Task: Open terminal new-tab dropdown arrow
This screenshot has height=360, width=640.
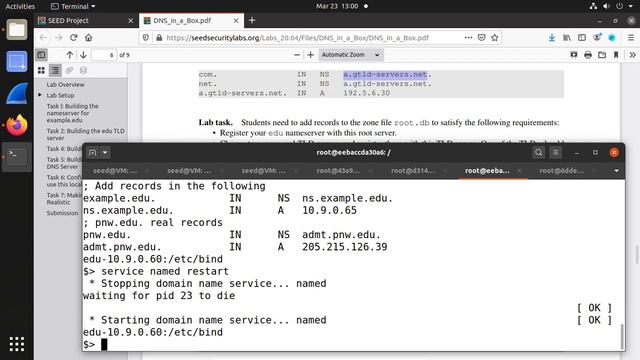Action: coord(105,153)
